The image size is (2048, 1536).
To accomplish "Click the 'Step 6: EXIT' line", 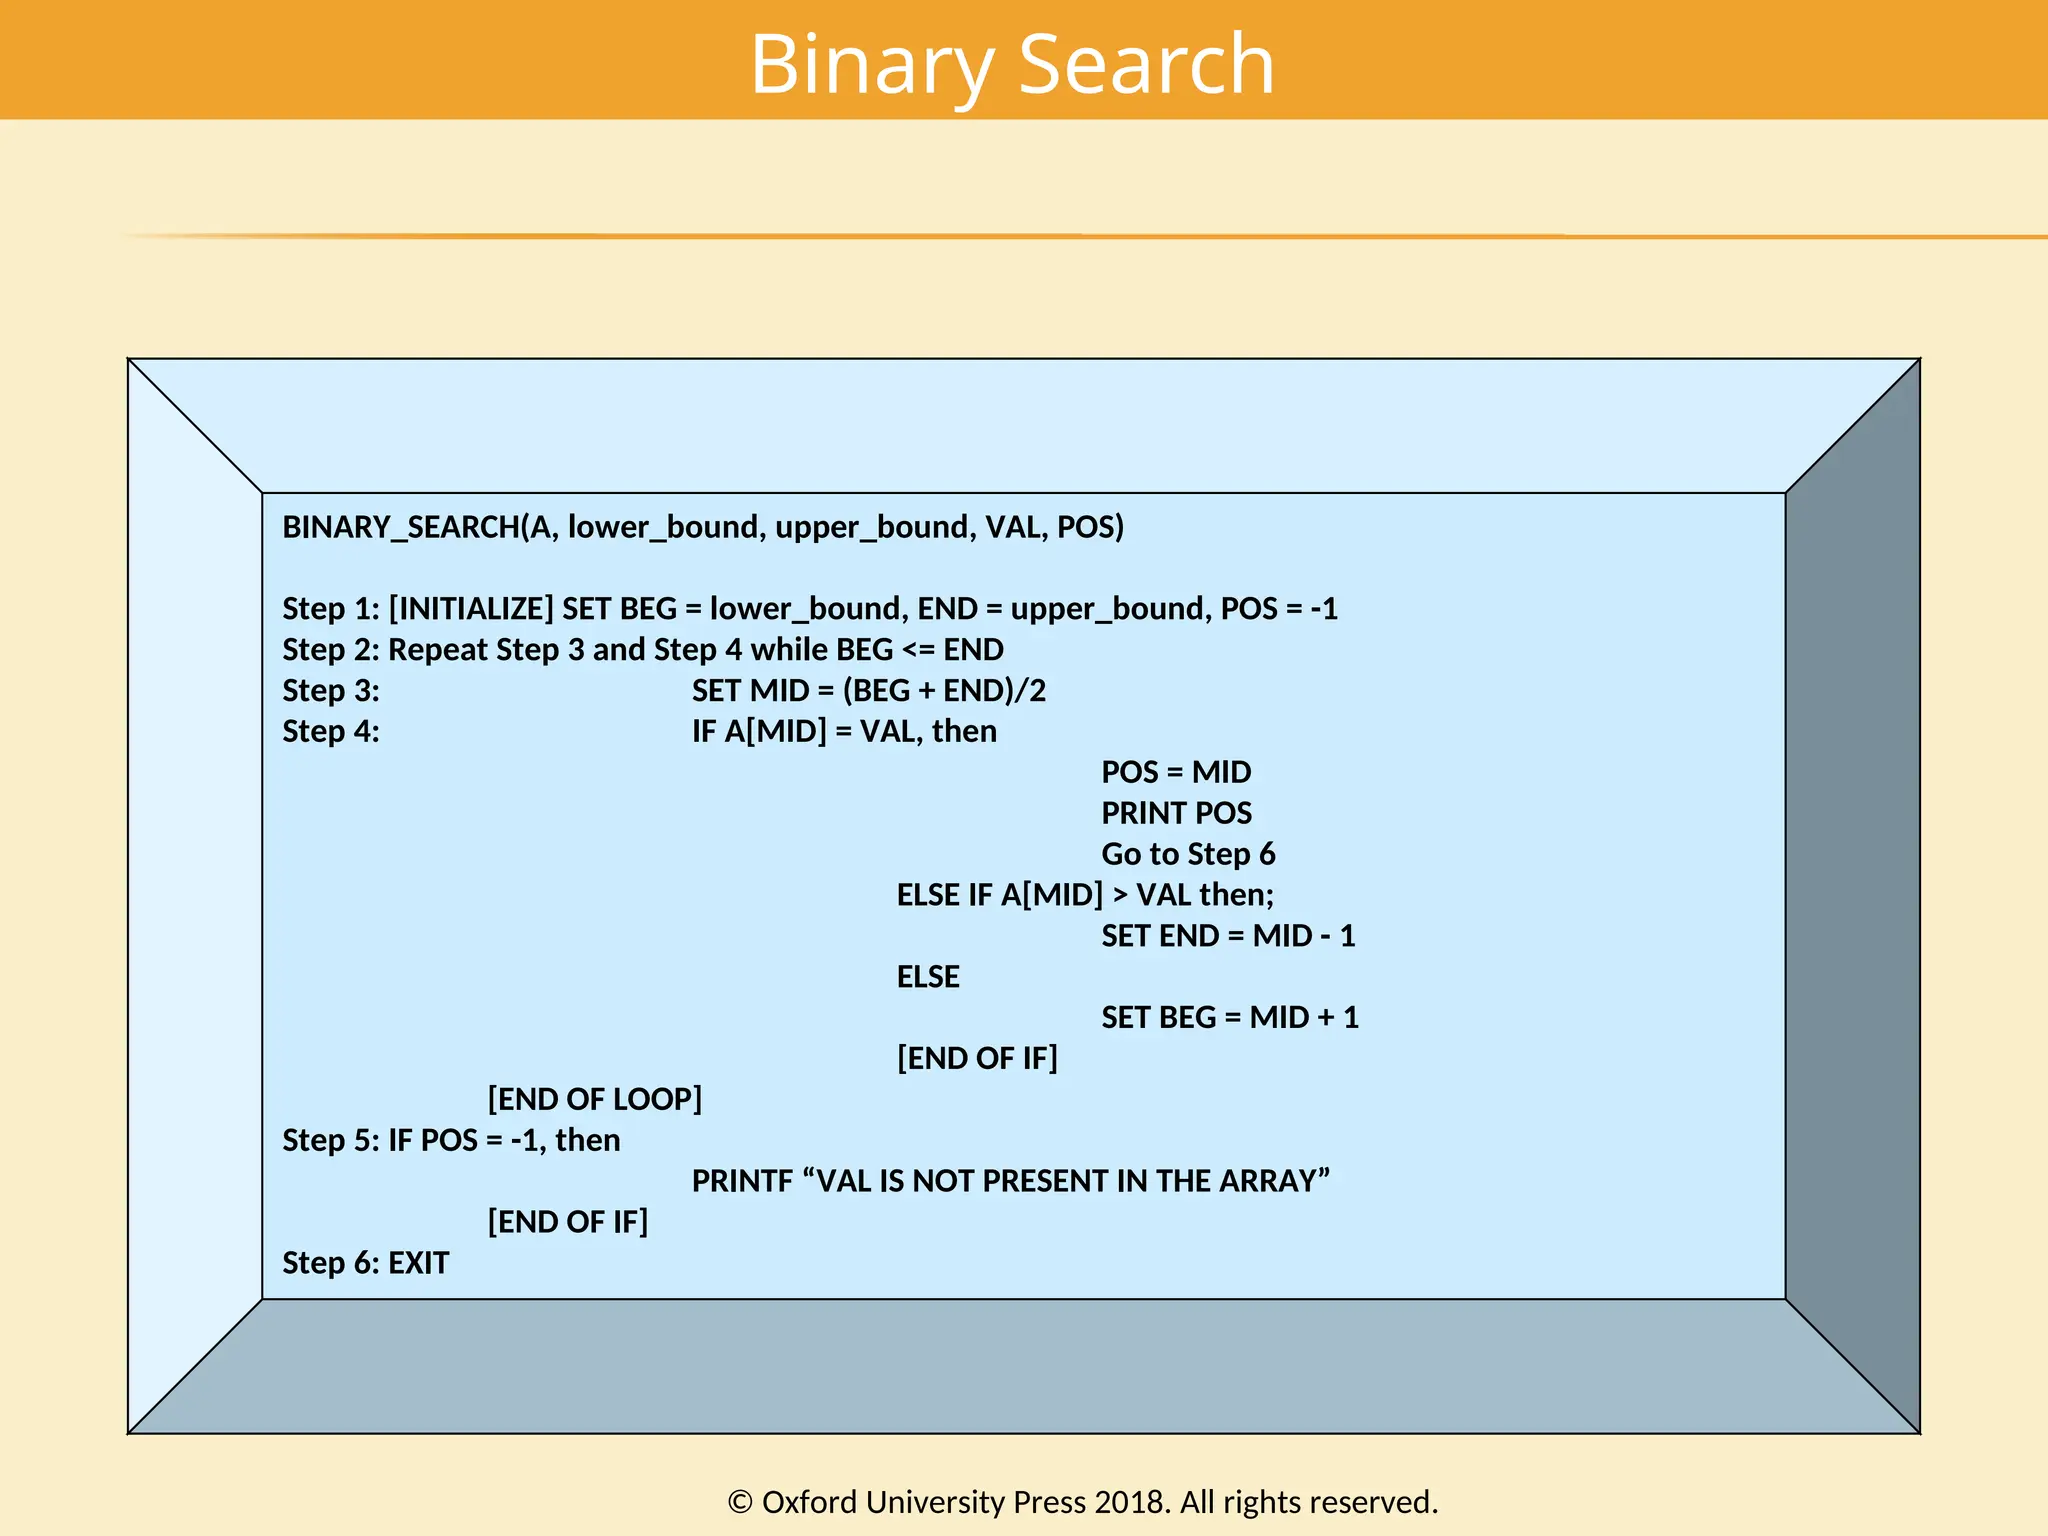I will (366, 1263).
